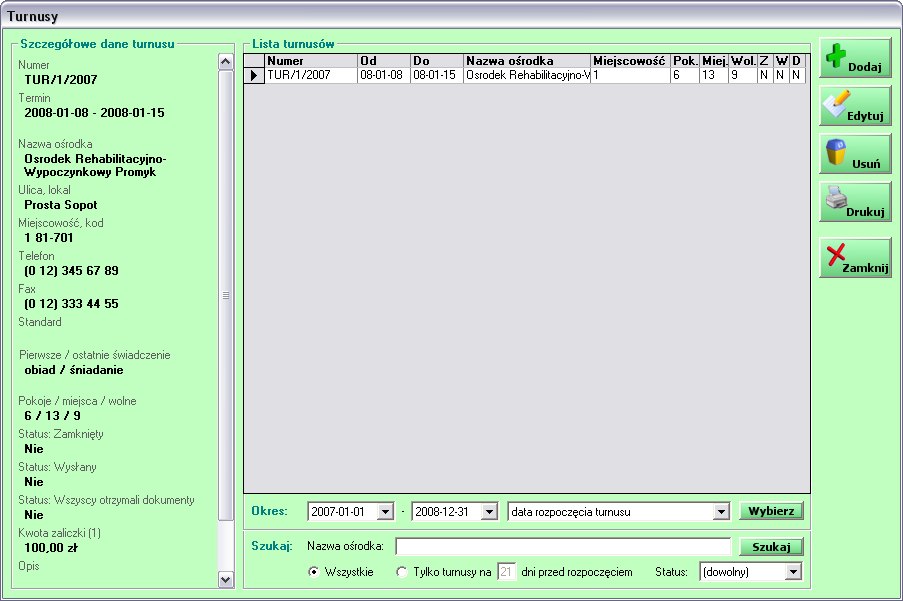Image resolution: width=903 pixels, height=601 pixels.
Task: Click the red X Zamknij icon
Action: click(837, 256)
